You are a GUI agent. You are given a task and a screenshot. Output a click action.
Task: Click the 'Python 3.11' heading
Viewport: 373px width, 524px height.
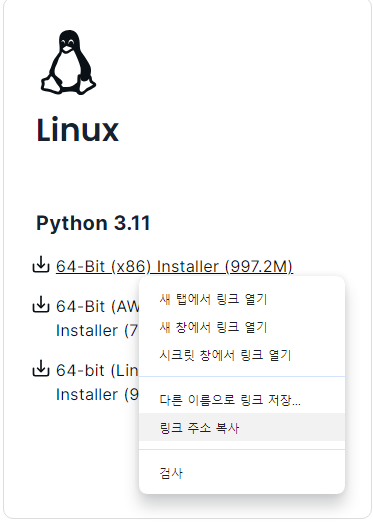(x=93, y=224)
